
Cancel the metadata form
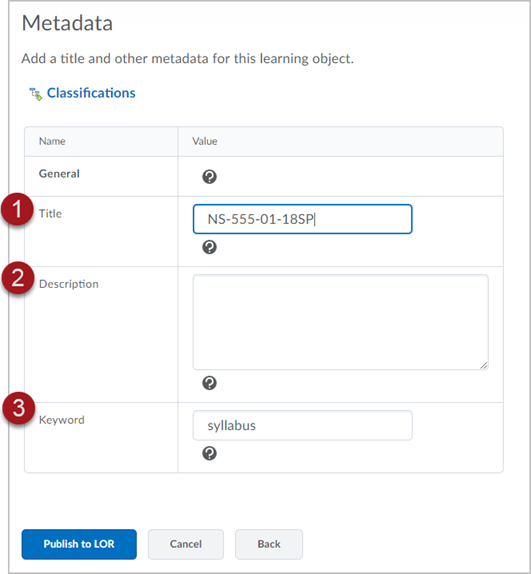coord(186,544)
